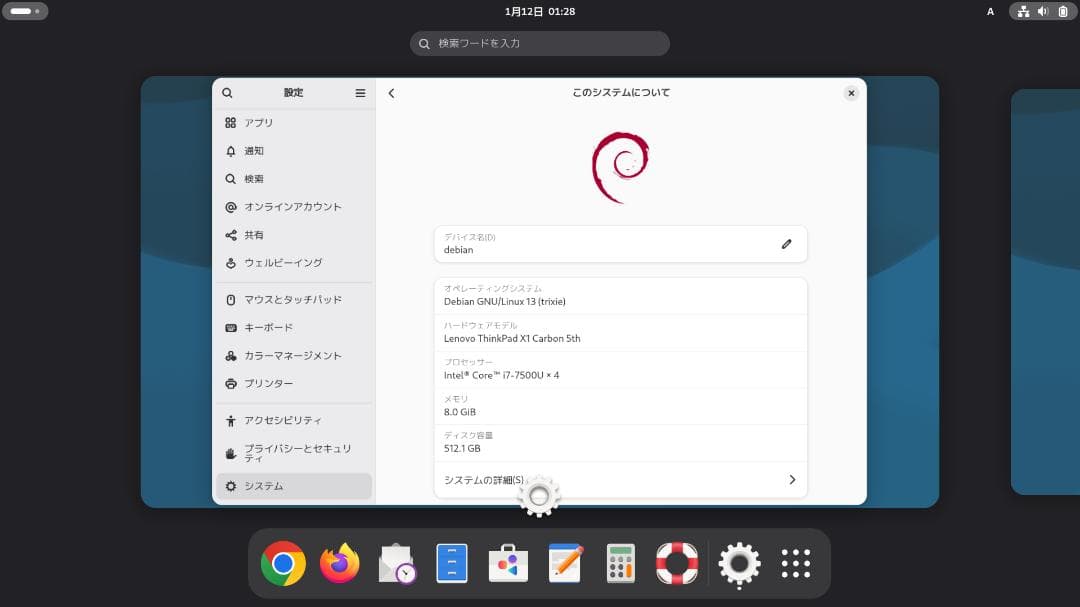Edit the device name with the pencil icon
1080x607 pixels.
786,244
